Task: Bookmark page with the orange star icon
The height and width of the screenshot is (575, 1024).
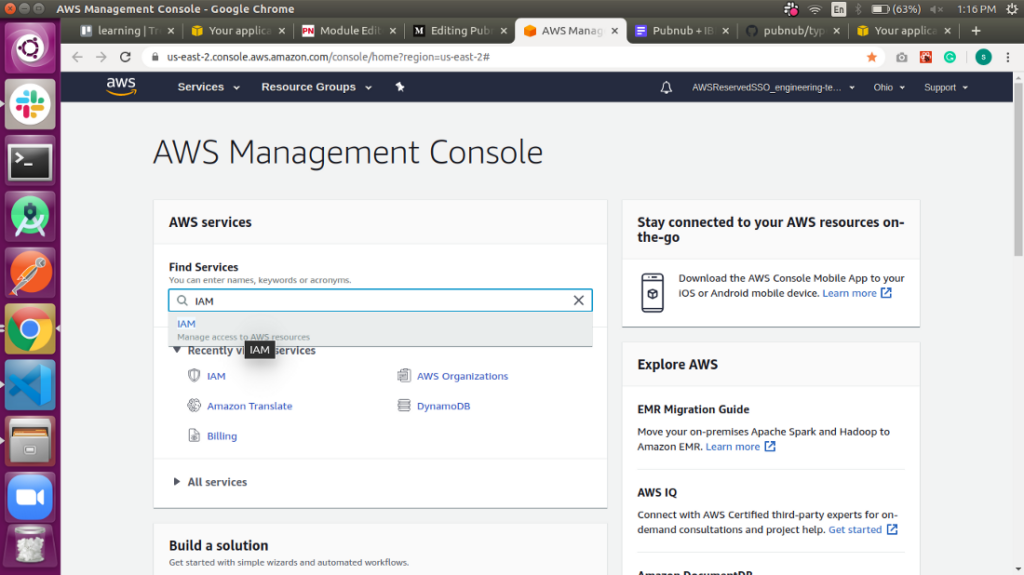Action: pos(872,57)
